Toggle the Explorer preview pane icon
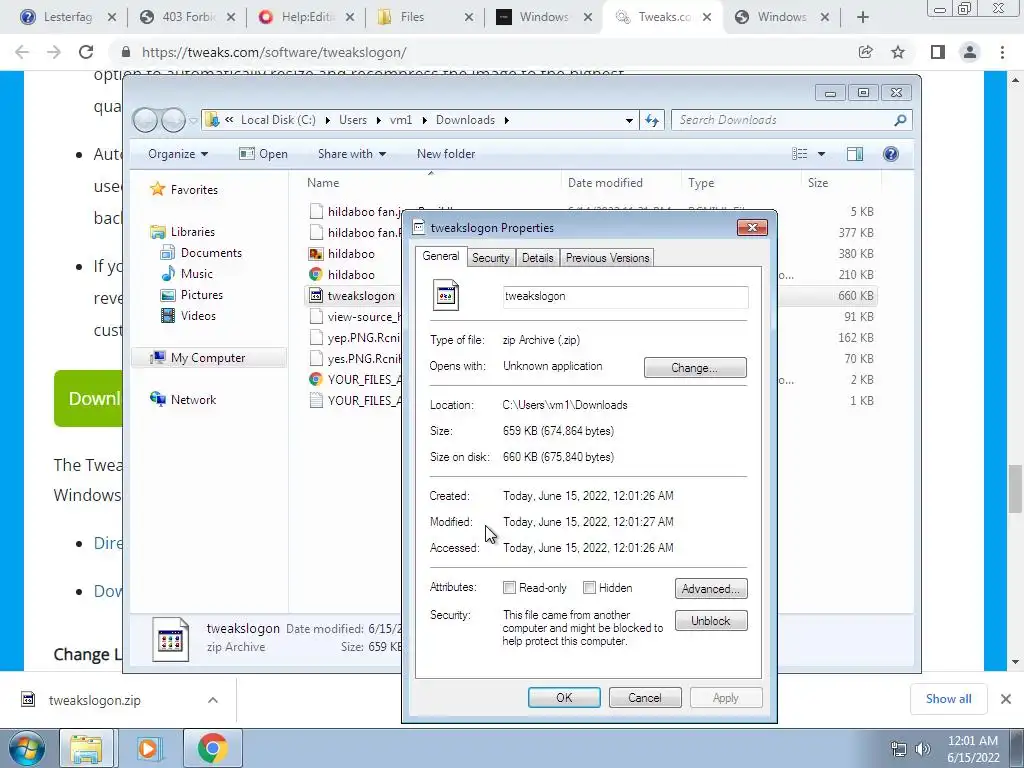Screen dimensions: 1024x768 point(855,154)
